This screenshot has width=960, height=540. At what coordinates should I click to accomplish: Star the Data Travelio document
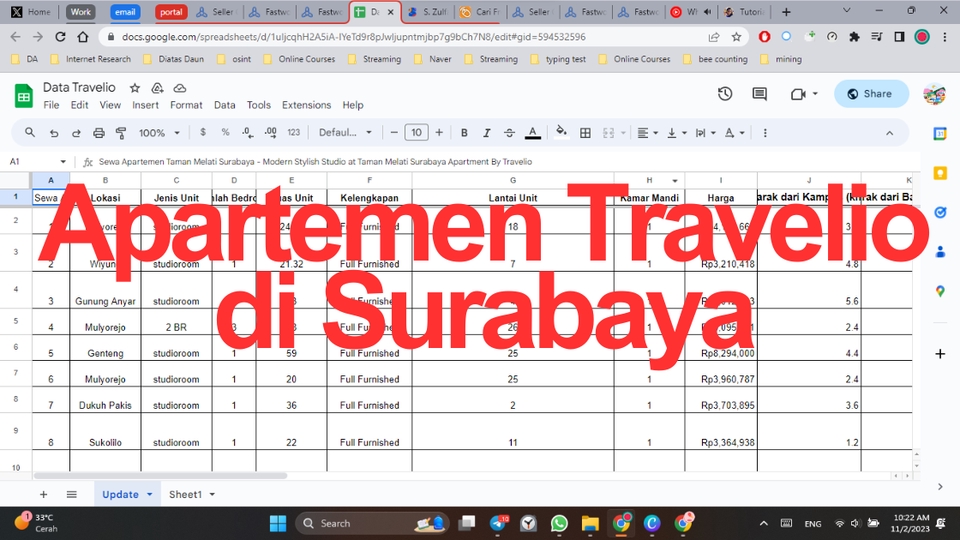tap(135, 88)
